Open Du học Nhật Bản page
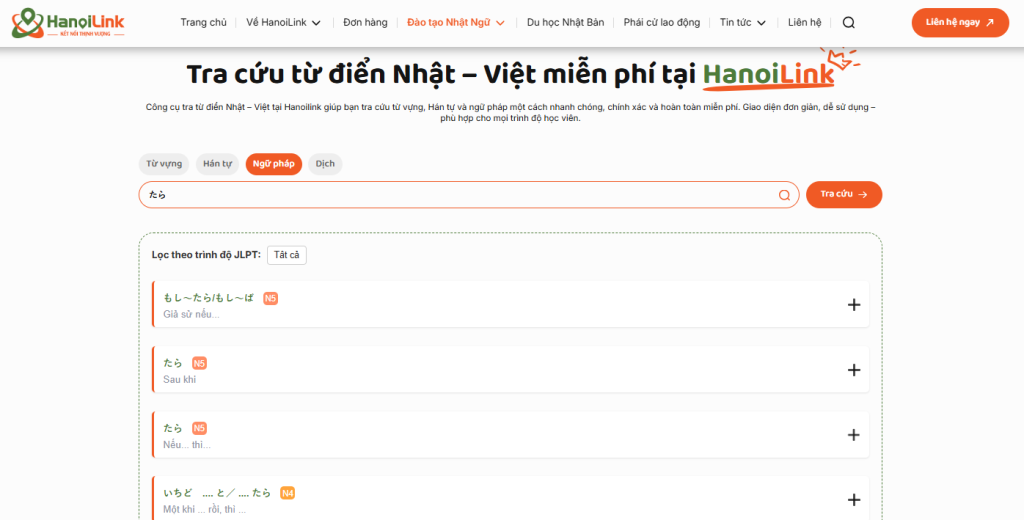Screen dimensions: 1024x520 (566, 22)
